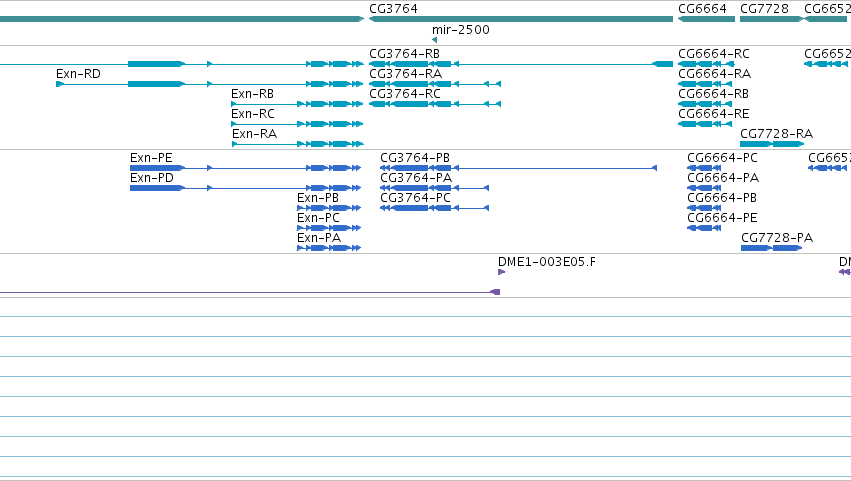The width and height of the screenshot is (851, 481).
Task: Open the CG6664-PC protein label
Action: tap(722, 158)
